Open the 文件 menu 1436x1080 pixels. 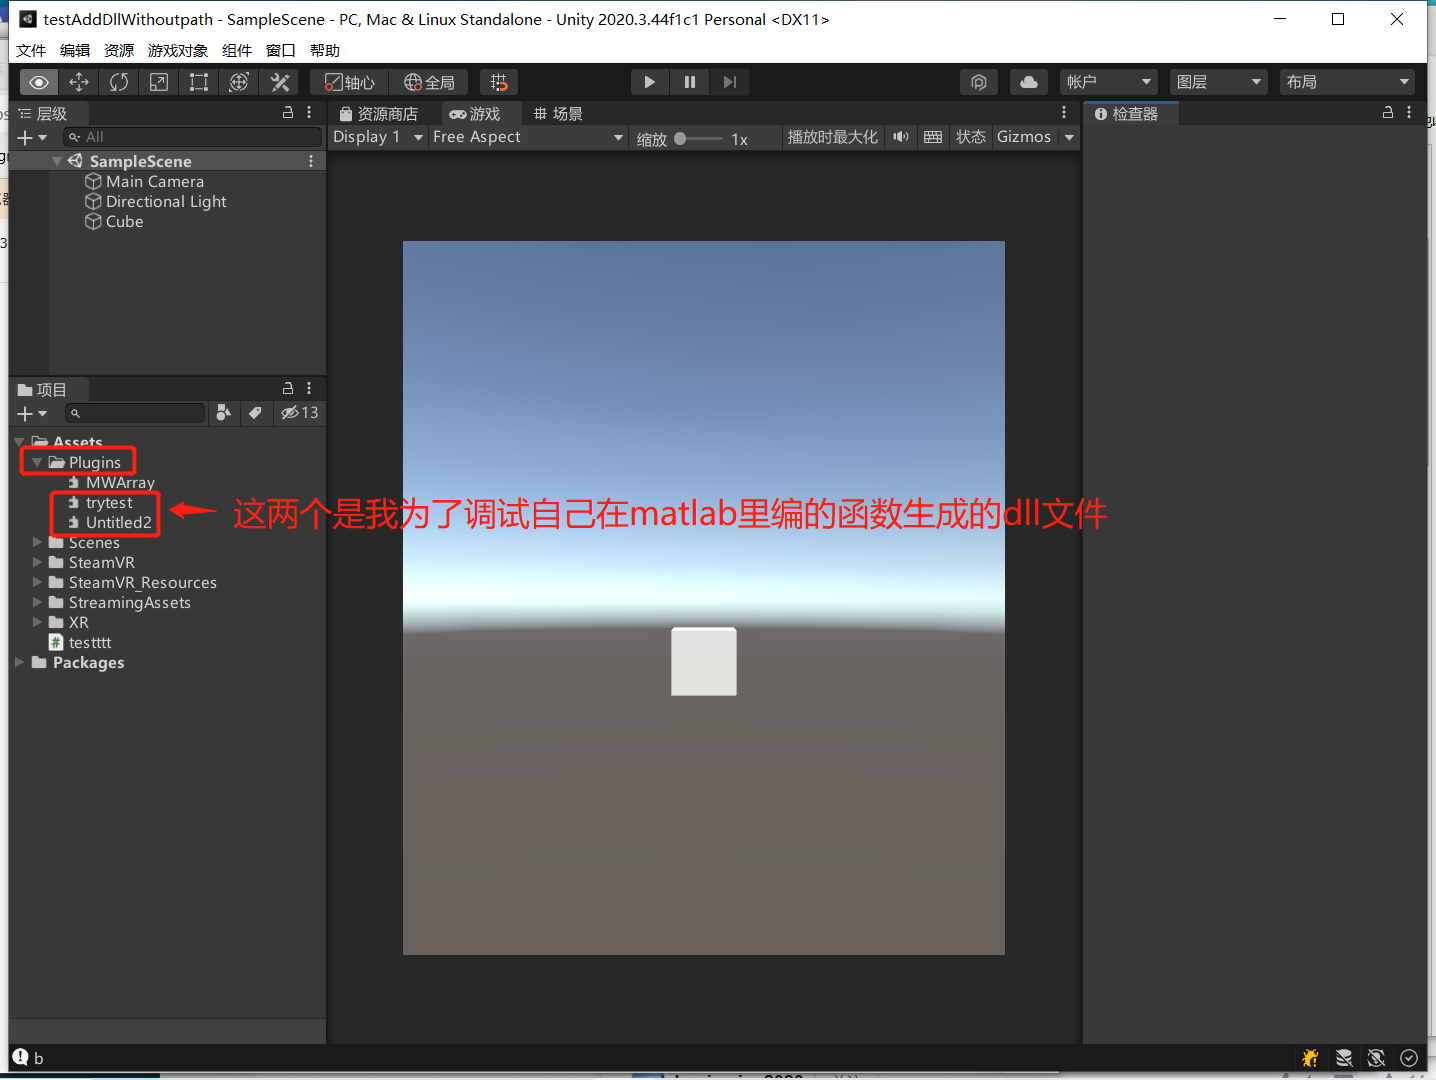[31, 50]
